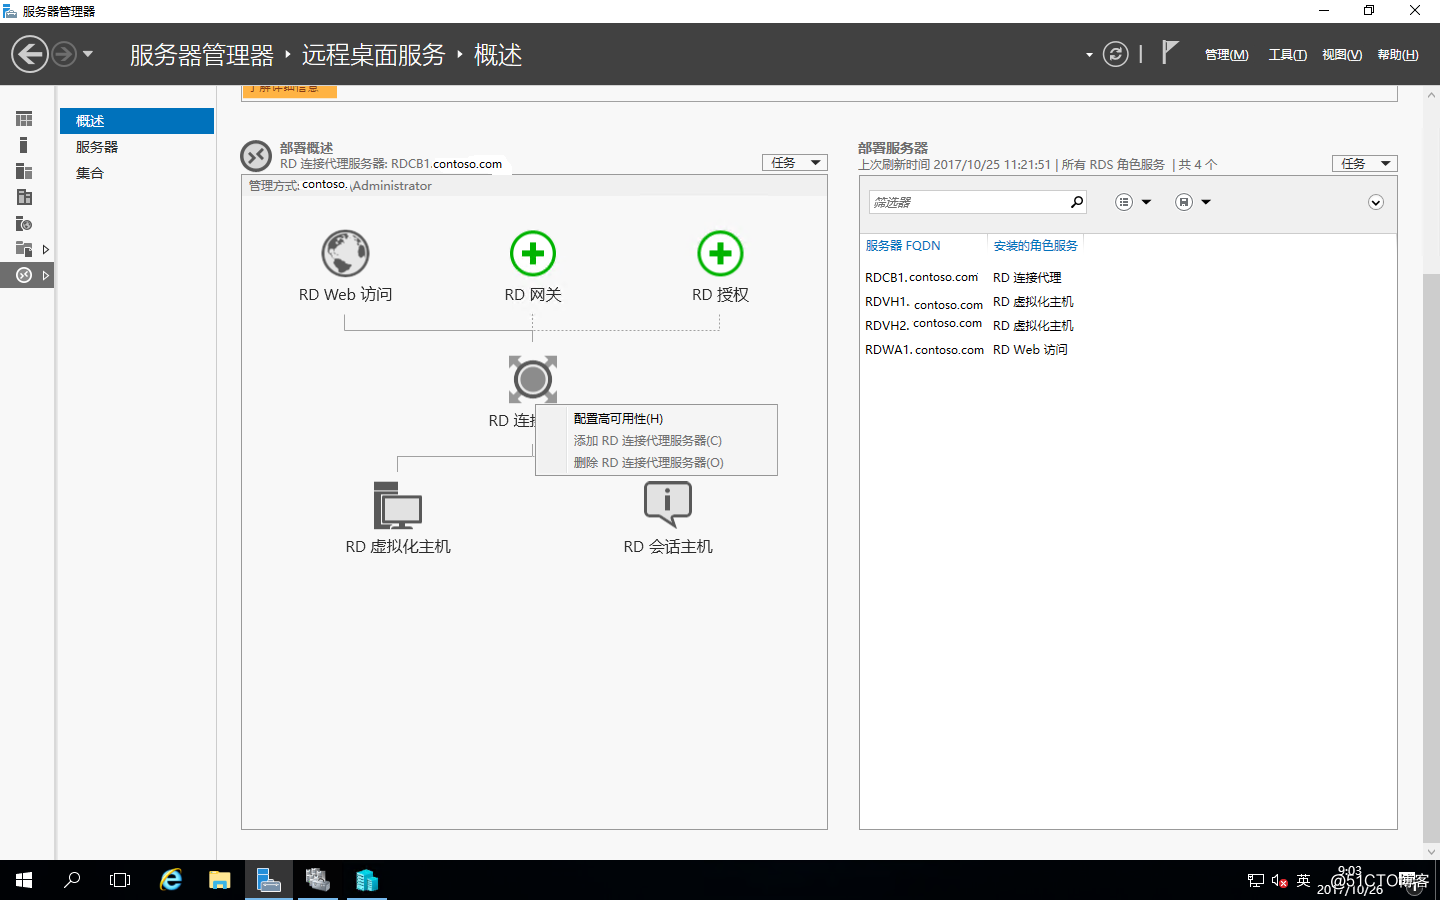Click the main vertical scrollbar
1440x900 pixels.
(x=1431, y=559)
